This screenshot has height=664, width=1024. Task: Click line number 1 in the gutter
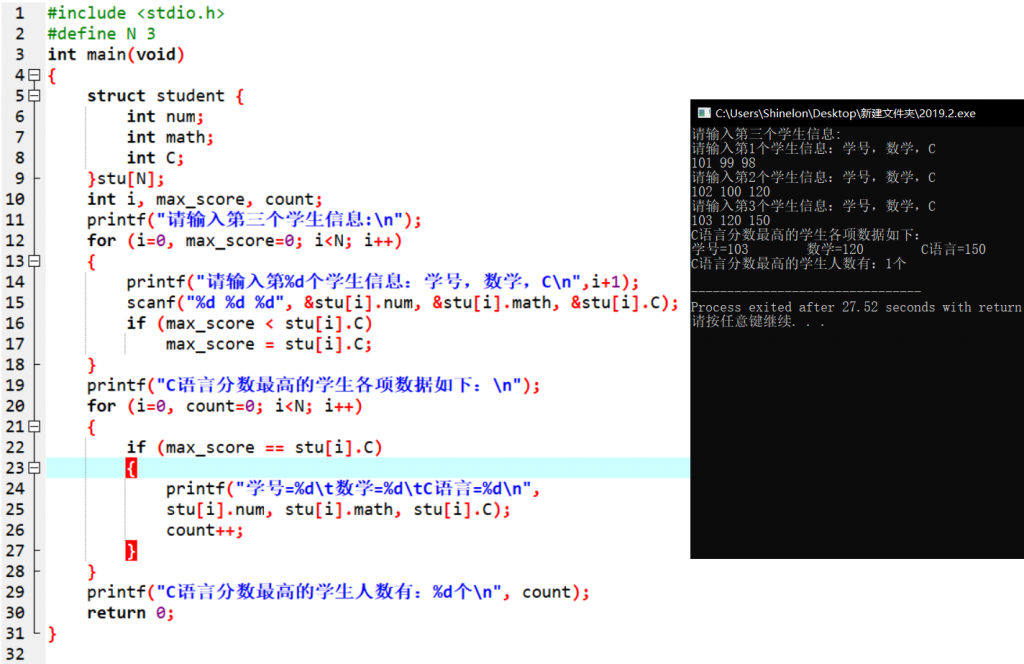(19, 13)
